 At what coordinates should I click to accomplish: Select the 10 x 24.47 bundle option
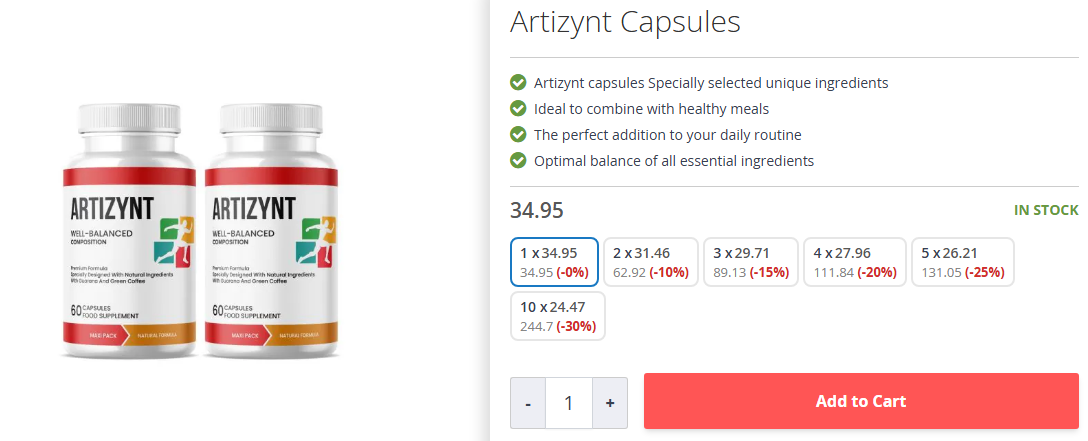click(x=557, y=316)
